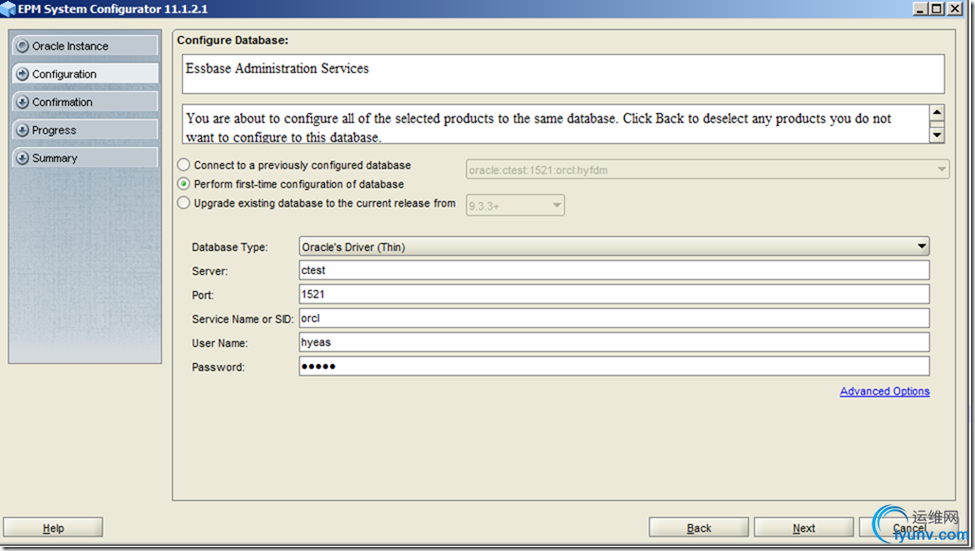Open the Database Type dropdown
The width and height of the screenshot is (975, 551).
pos(614,247)
